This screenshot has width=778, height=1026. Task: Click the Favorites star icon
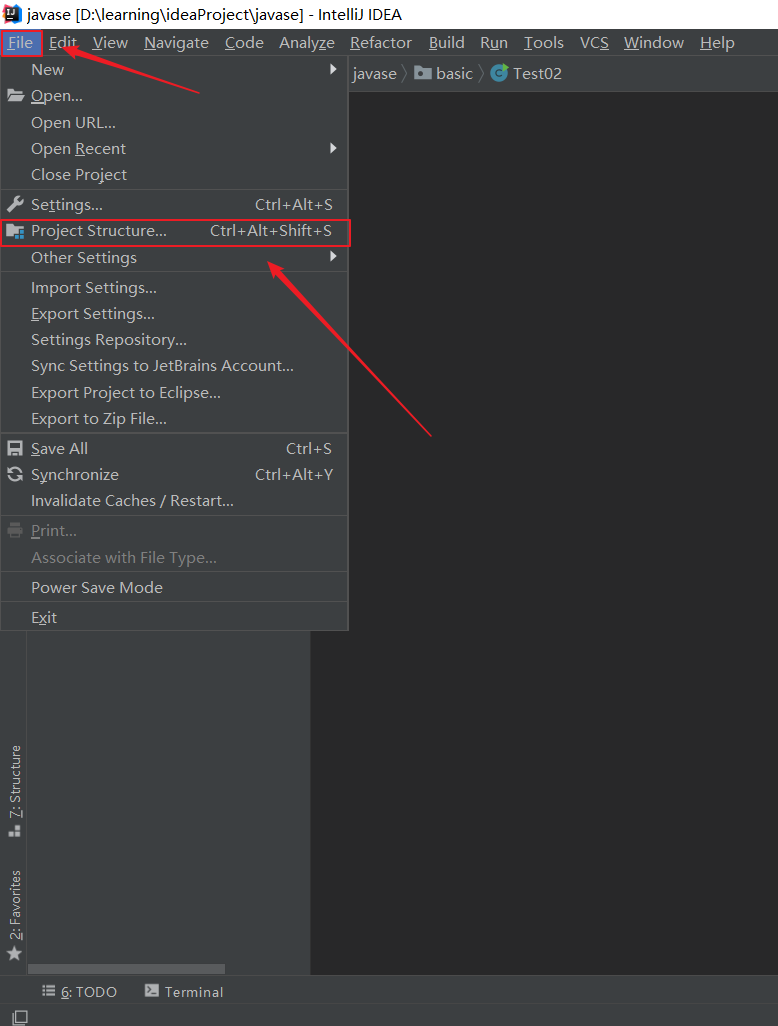click(x=14, y=954)
